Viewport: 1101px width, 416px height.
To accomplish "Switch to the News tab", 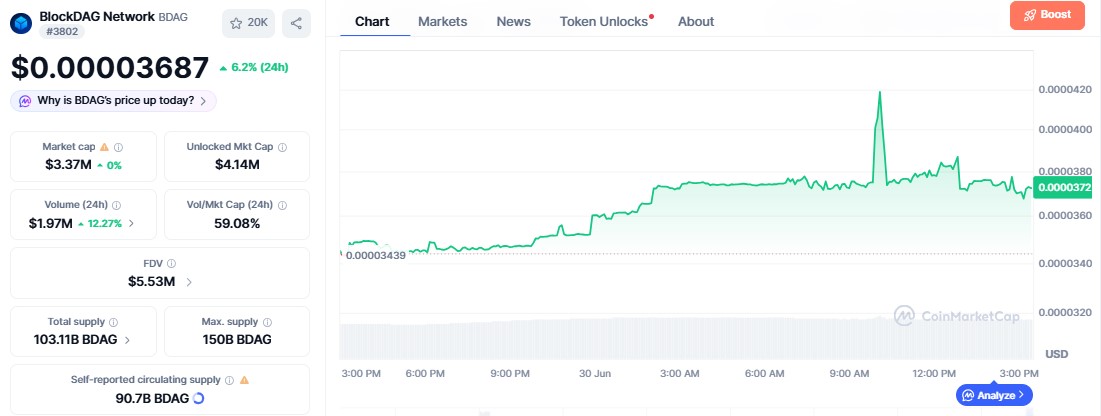I will [x=513, y=22].
